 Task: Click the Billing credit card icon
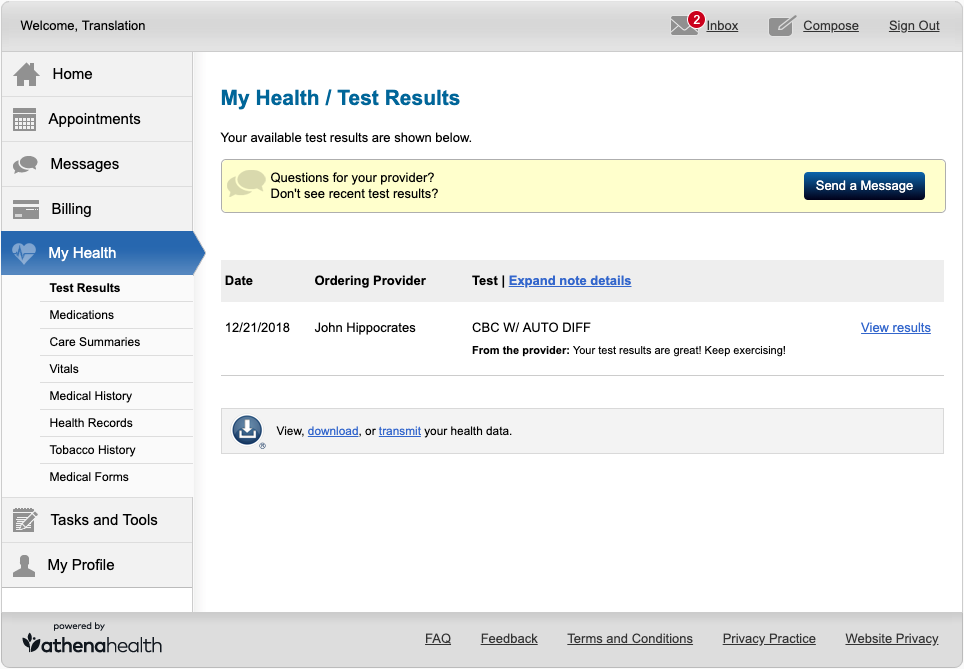click(x=26, y=209)
